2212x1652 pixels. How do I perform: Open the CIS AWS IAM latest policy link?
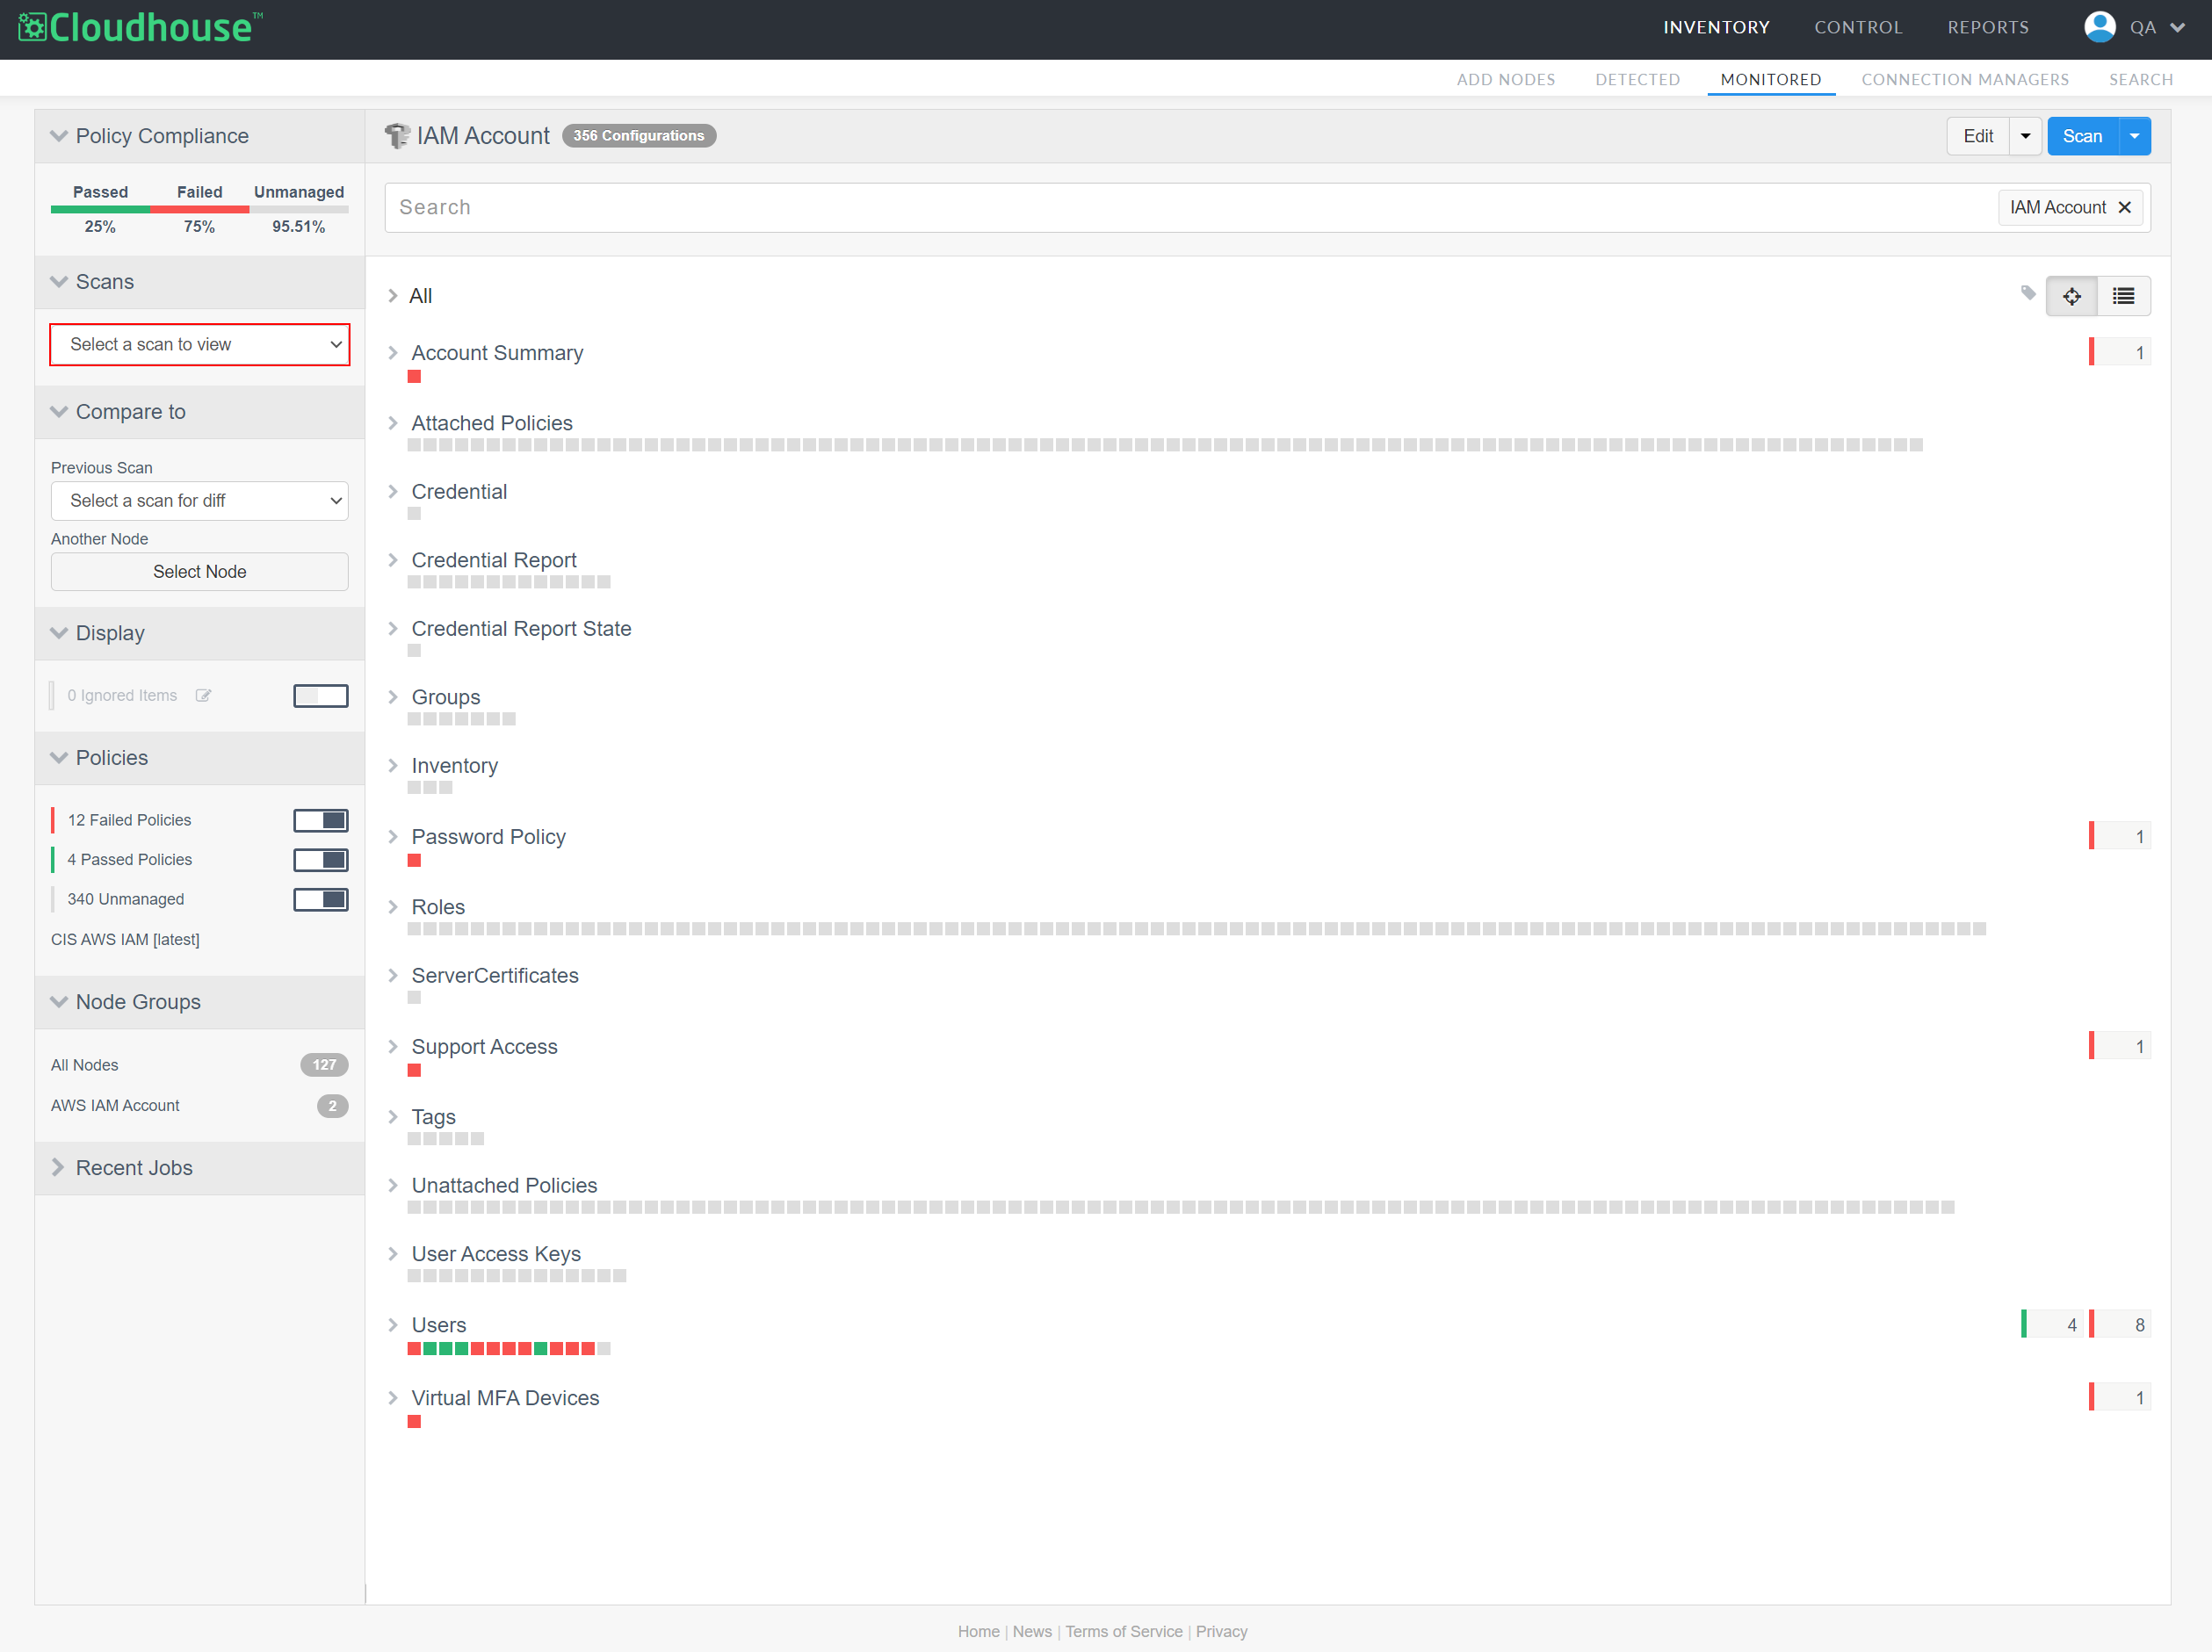coord(125,939)
